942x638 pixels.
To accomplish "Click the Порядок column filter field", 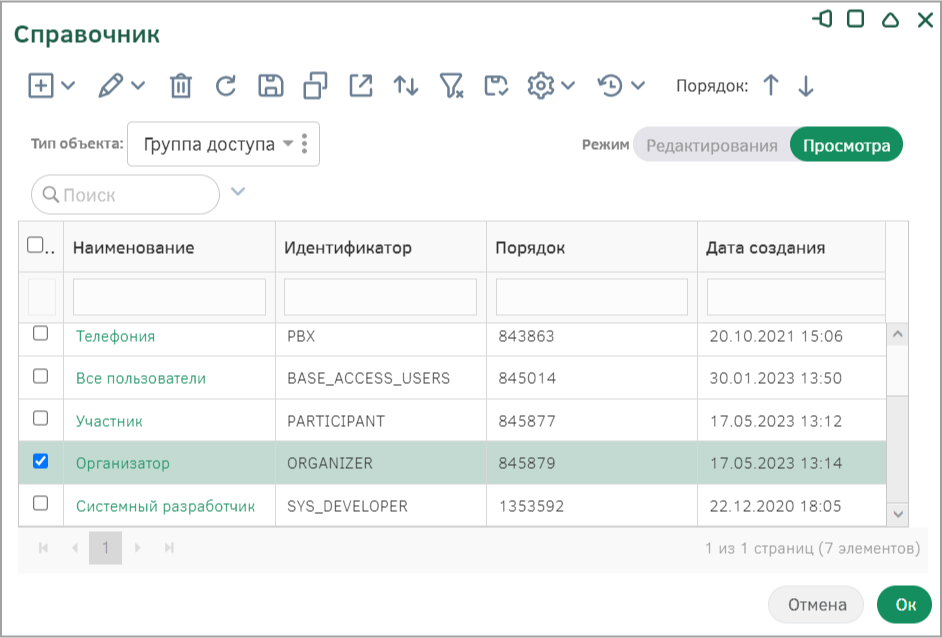I will click(592, 297).
